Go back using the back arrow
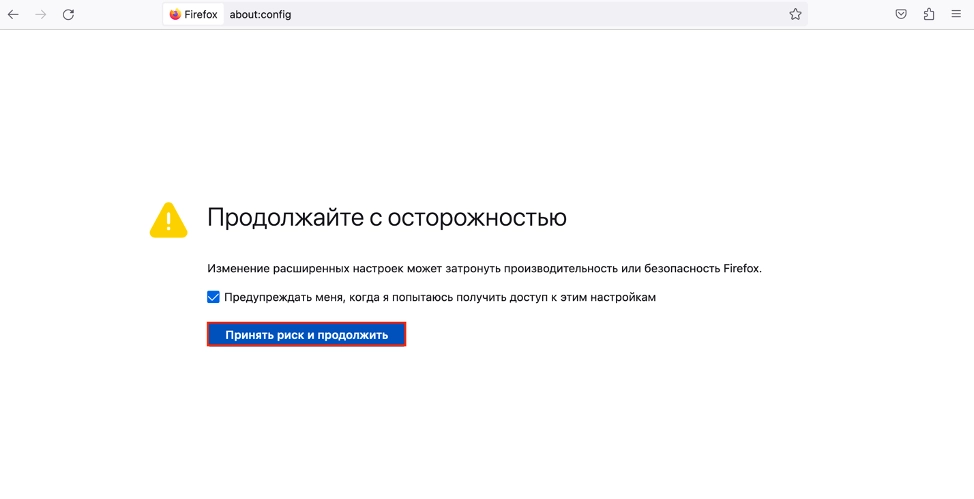The height and width of the screenshot is (499, 974). (13, 14)
